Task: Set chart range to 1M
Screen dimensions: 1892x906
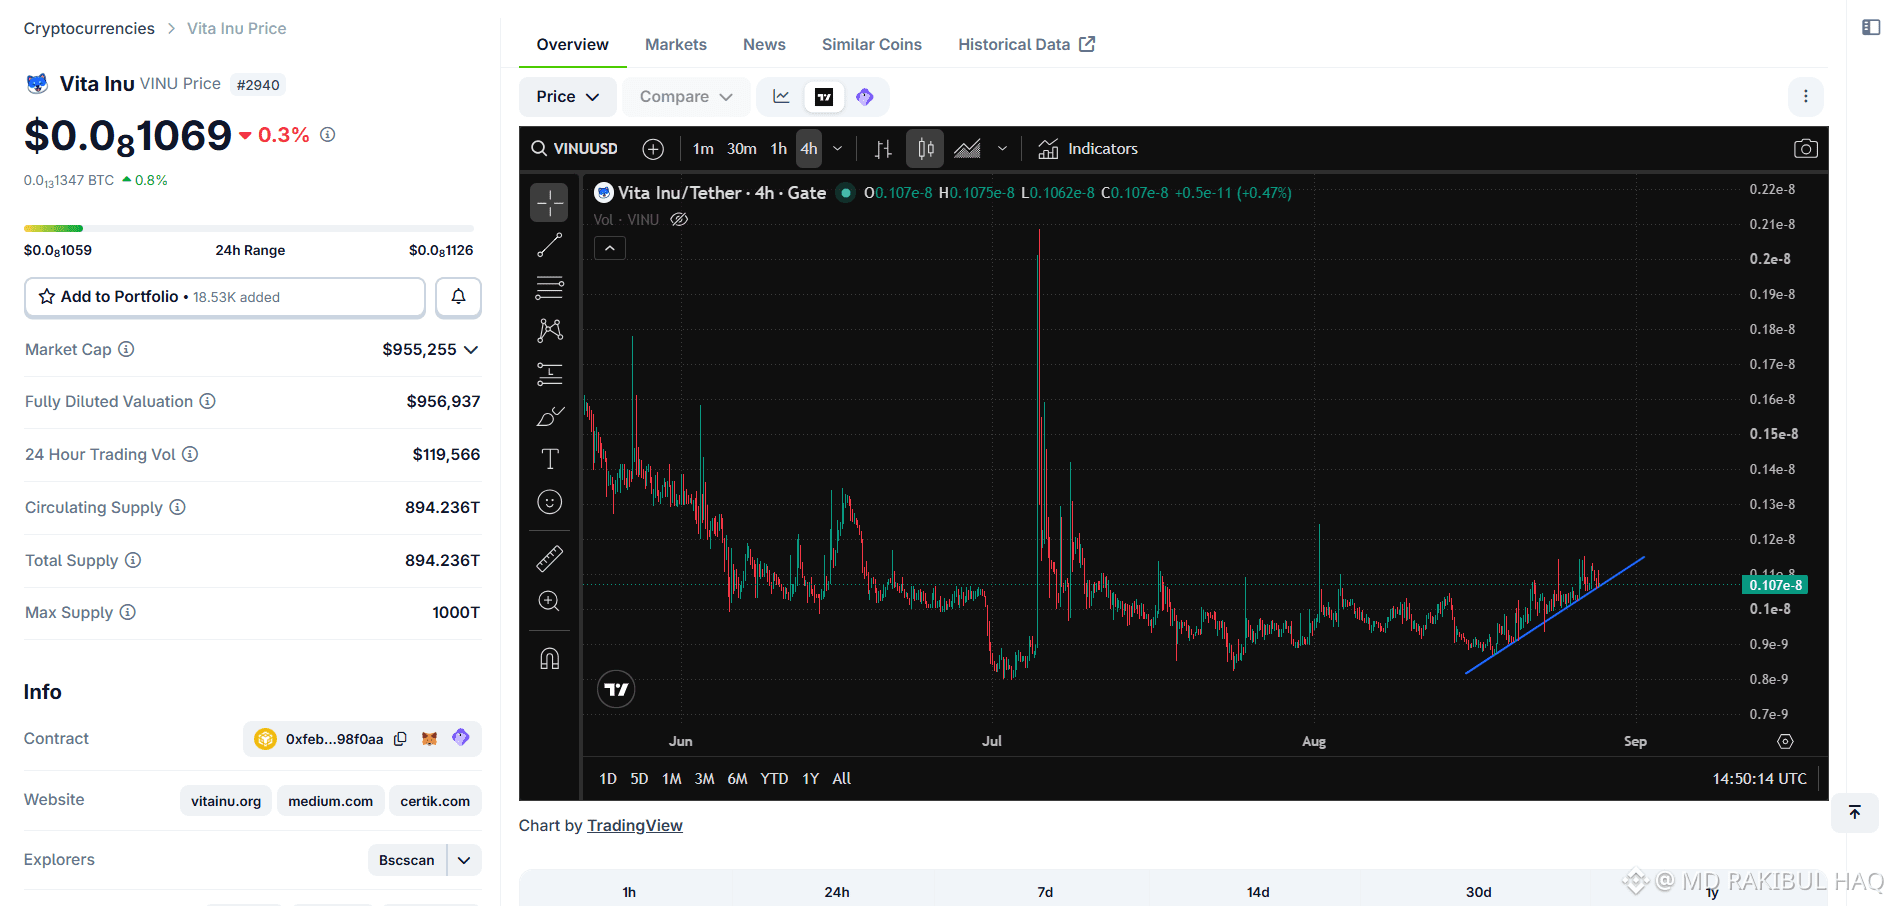Action: (672, 778)
